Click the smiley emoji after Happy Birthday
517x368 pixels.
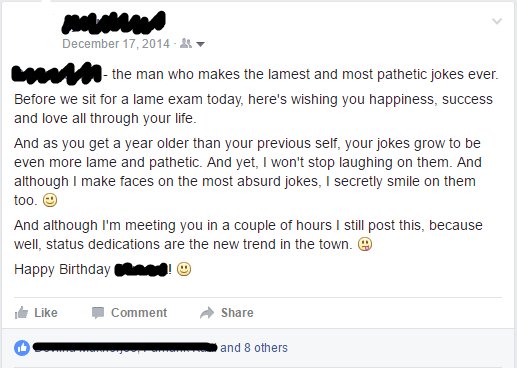(184, 269)
